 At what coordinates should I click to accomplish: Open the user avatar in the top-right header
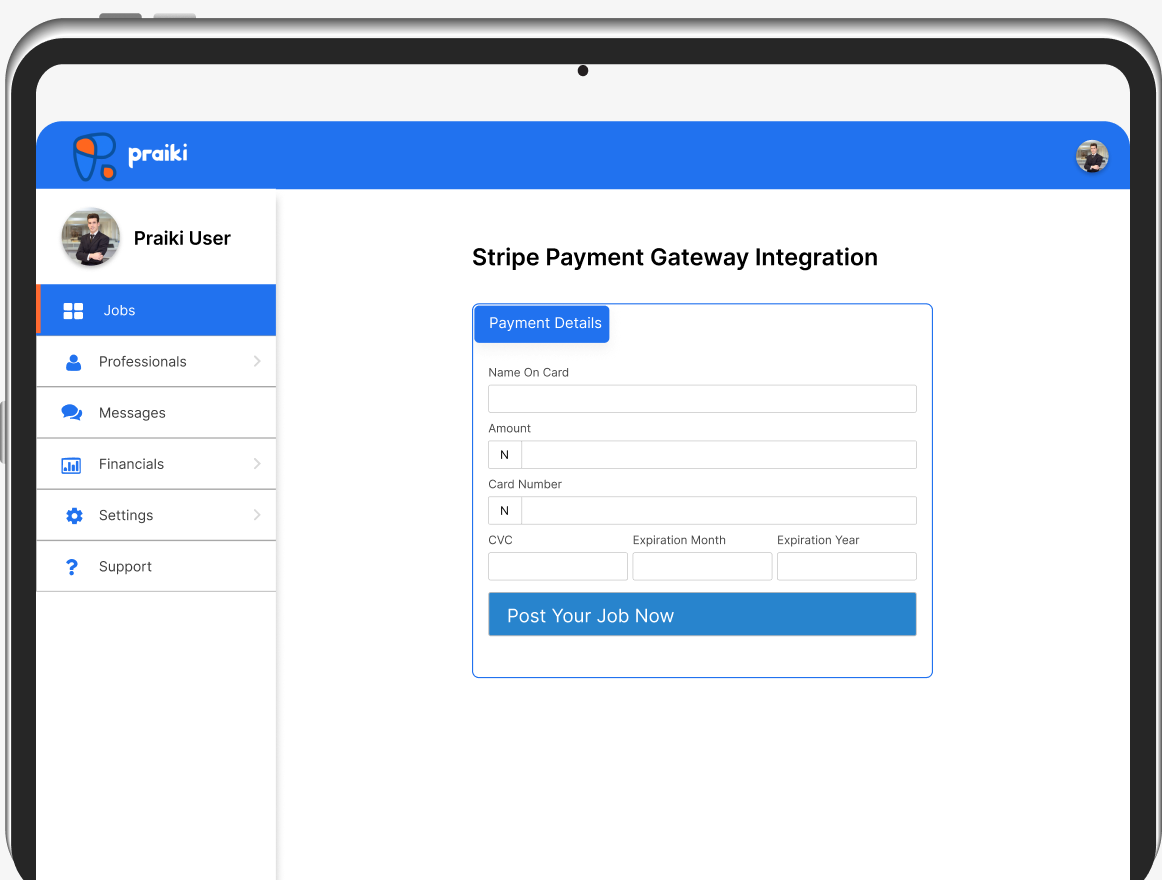[x=1092, y=156]
